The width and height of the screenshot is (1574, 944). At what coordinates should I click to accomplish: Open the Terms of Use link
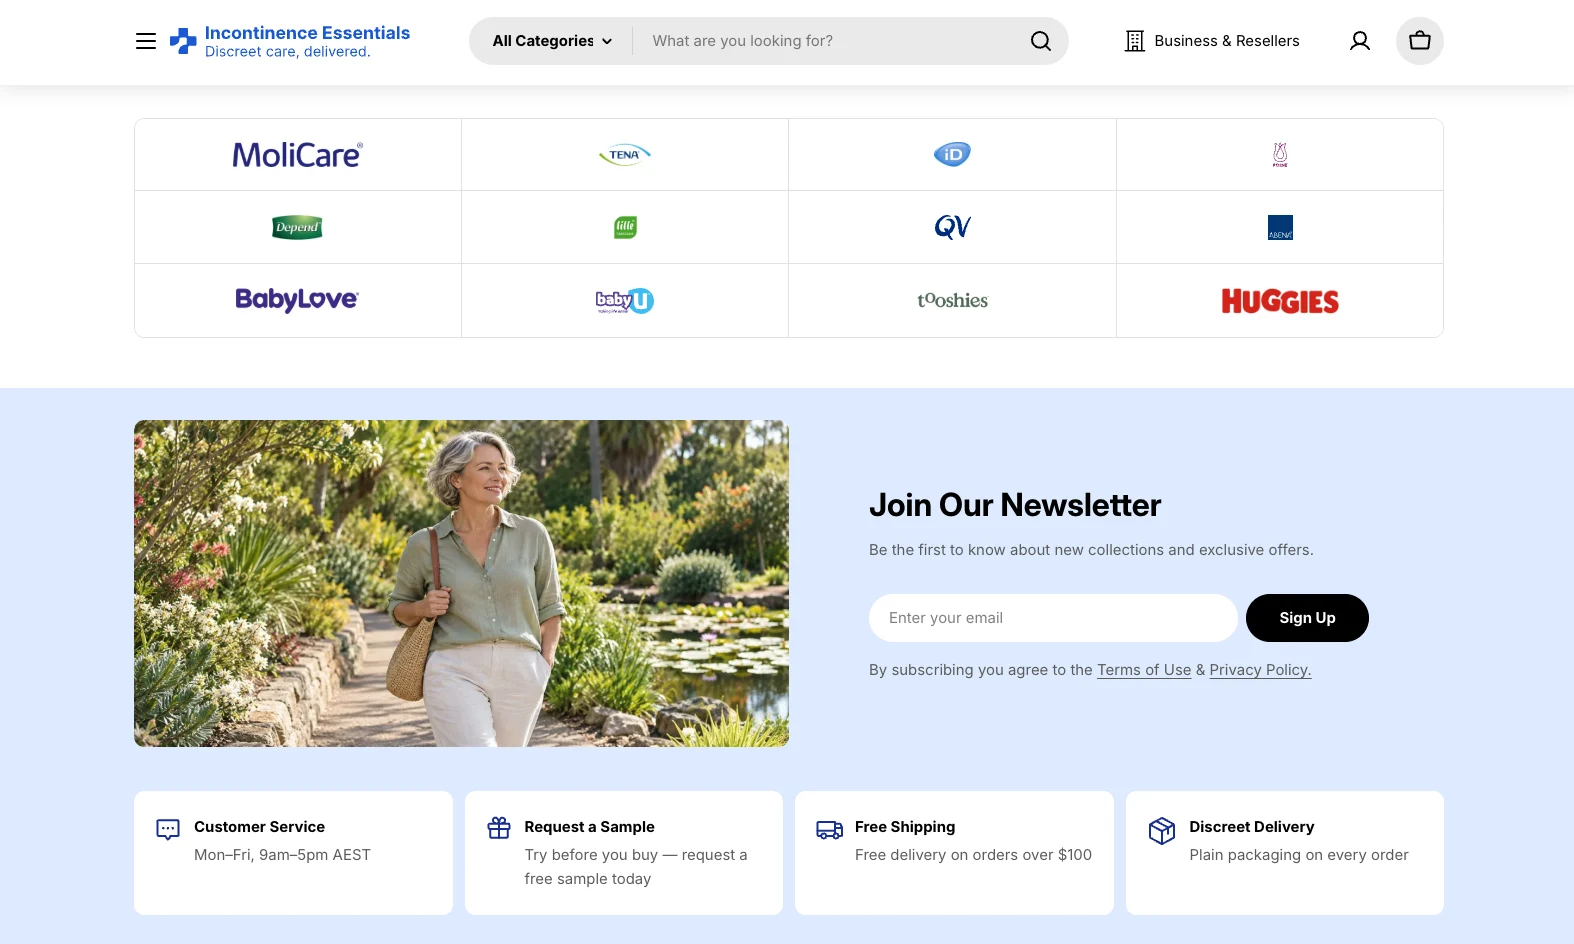(1144, 670)
